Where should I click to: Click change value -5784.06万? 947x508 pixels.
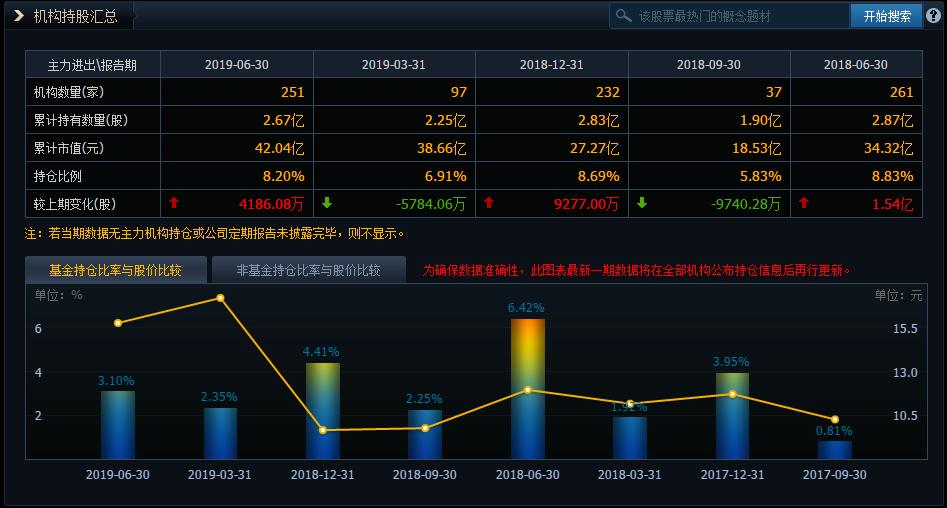431,204
